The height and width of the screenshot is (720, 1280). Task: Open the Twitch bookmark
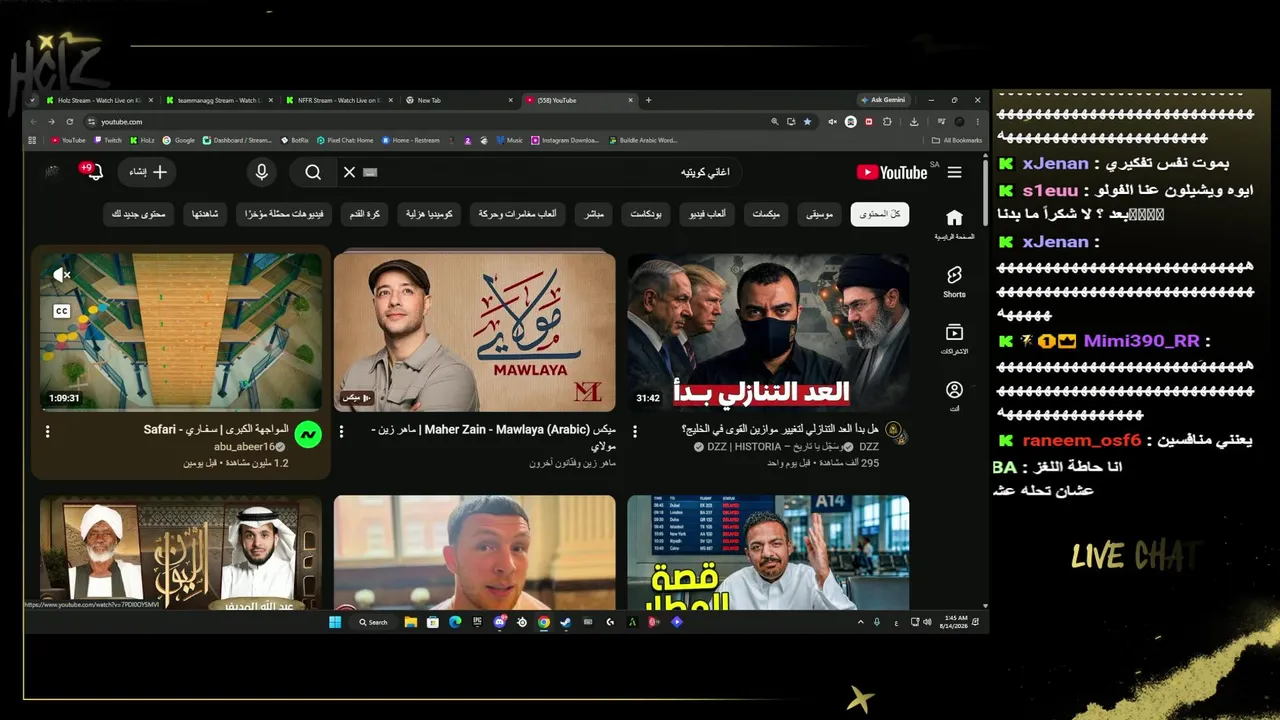tap(108, 140)
